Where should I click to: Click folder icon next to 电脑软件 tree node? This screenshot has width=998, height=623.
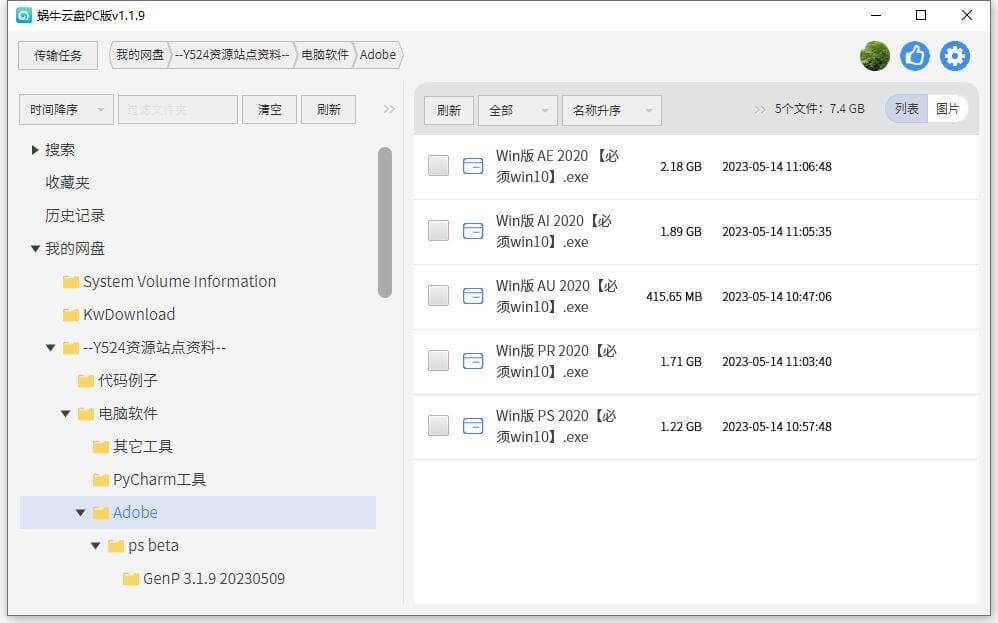pyautogui.click(x=86, y=414)
